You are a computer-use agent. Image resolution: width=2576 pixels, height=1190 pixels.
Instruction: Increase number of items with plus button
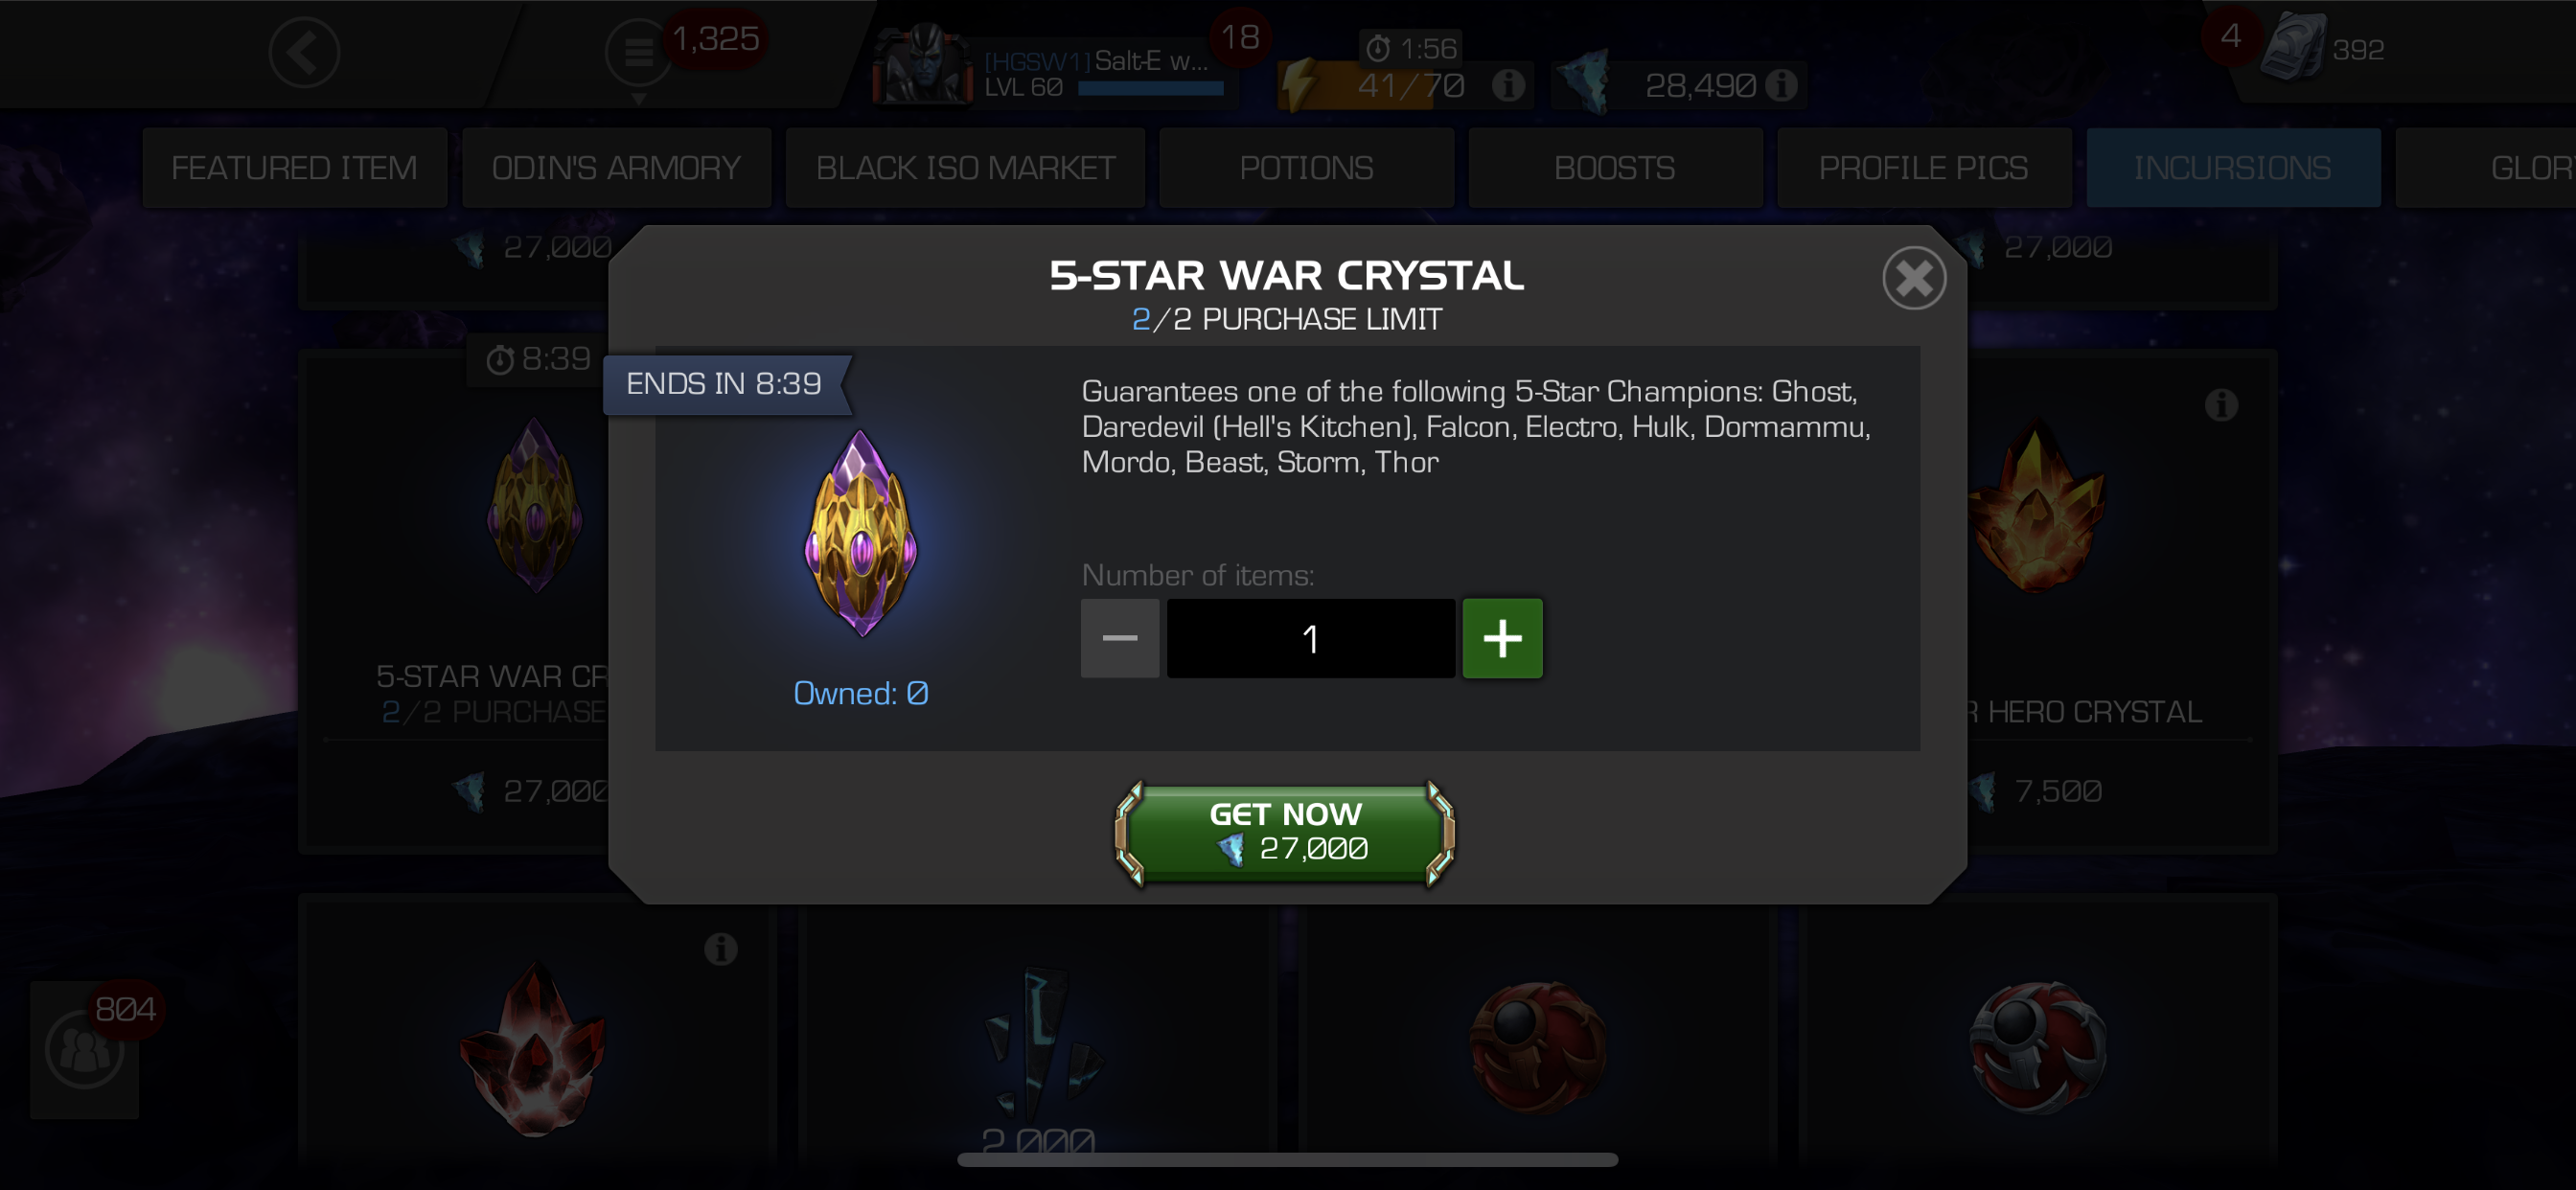(x=1502, y=638)
